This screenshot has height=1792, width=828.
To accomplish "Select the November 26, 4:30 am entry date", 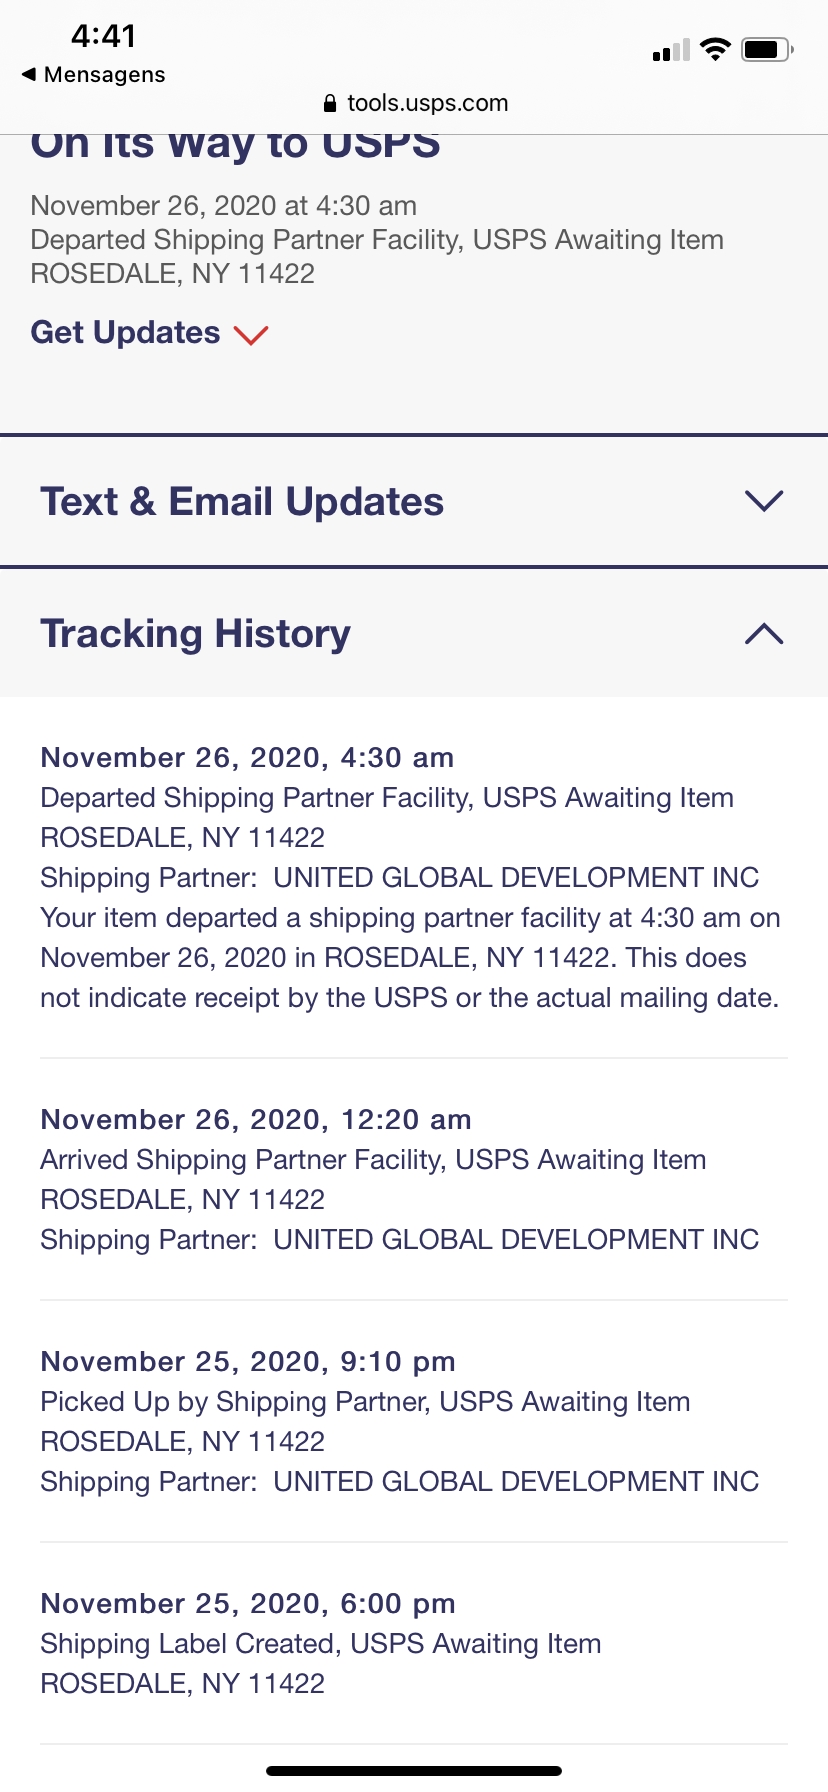I will (x=247, y=757).
